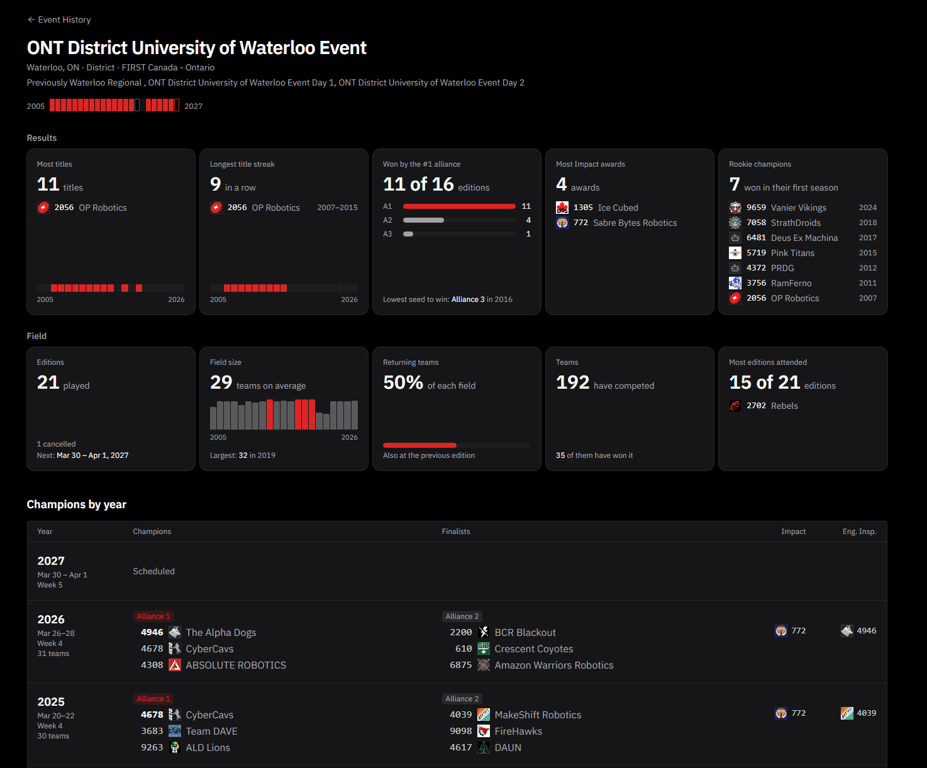Screen dimensions: 927x768
Task: Click the ABSOLUTE ROBOTICS red logo
Action: [x=174, y=665]
